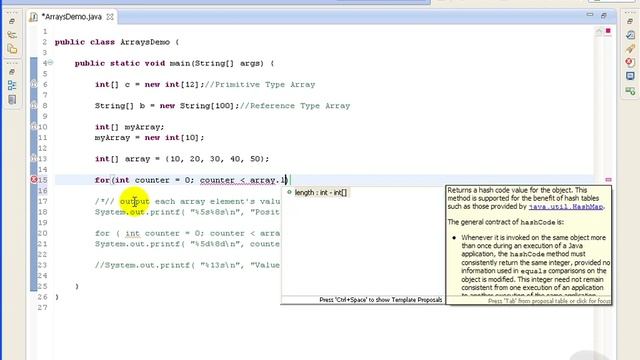Click the 'The general contract of hashCode is:' text
The width and height of the screenshot is (640, 360).
[x=506, y=222]
